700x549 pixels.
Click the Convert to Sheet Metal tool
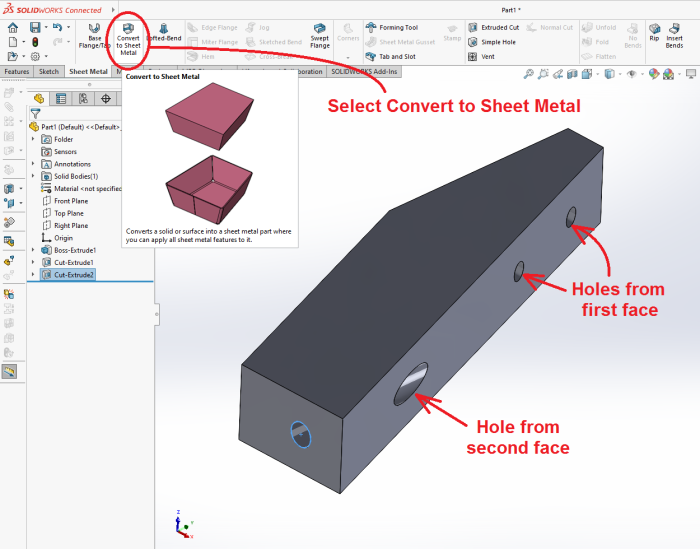coord(128,40)
